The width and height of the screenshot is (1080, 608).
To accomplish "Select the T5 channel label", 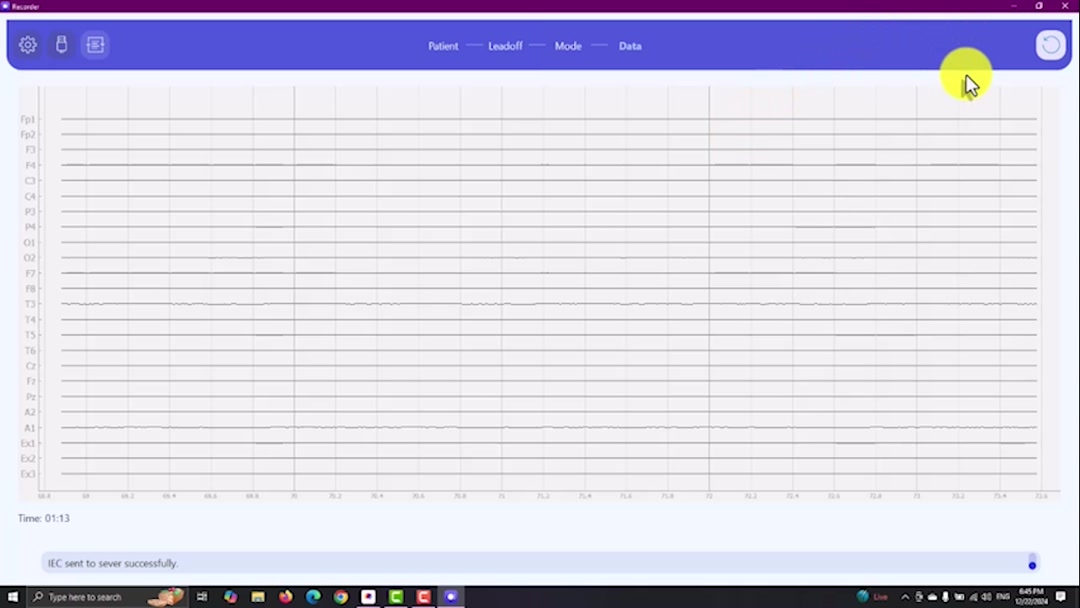I will (30, 335).
